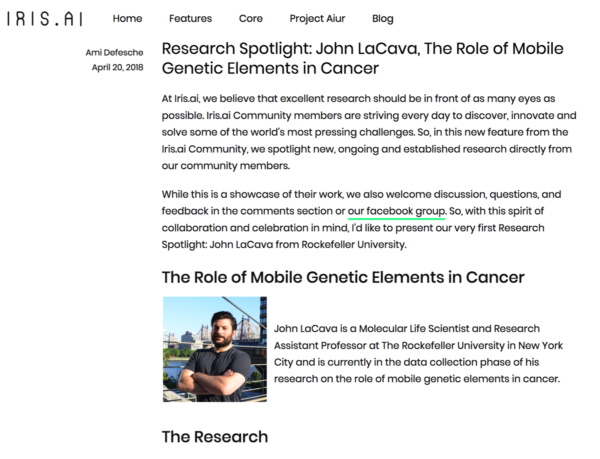Click the April 20, 2018 post date

tap(117, 67)
